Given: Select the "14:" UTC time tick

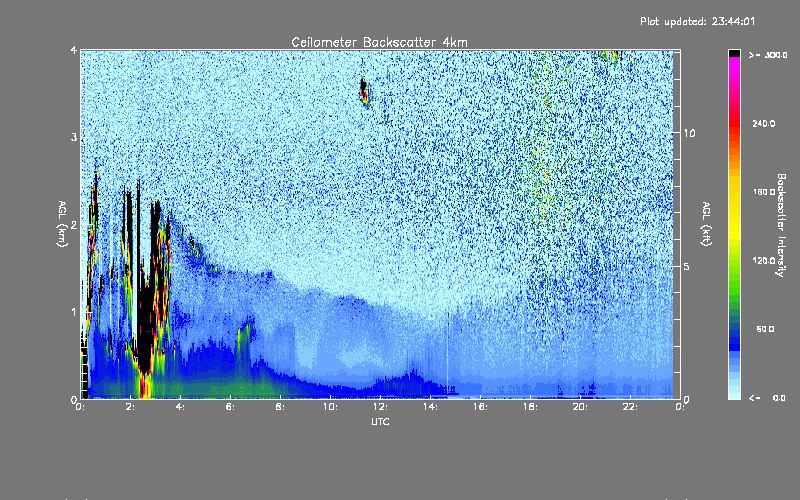Looking at the screenshot, I should (430, 407).
